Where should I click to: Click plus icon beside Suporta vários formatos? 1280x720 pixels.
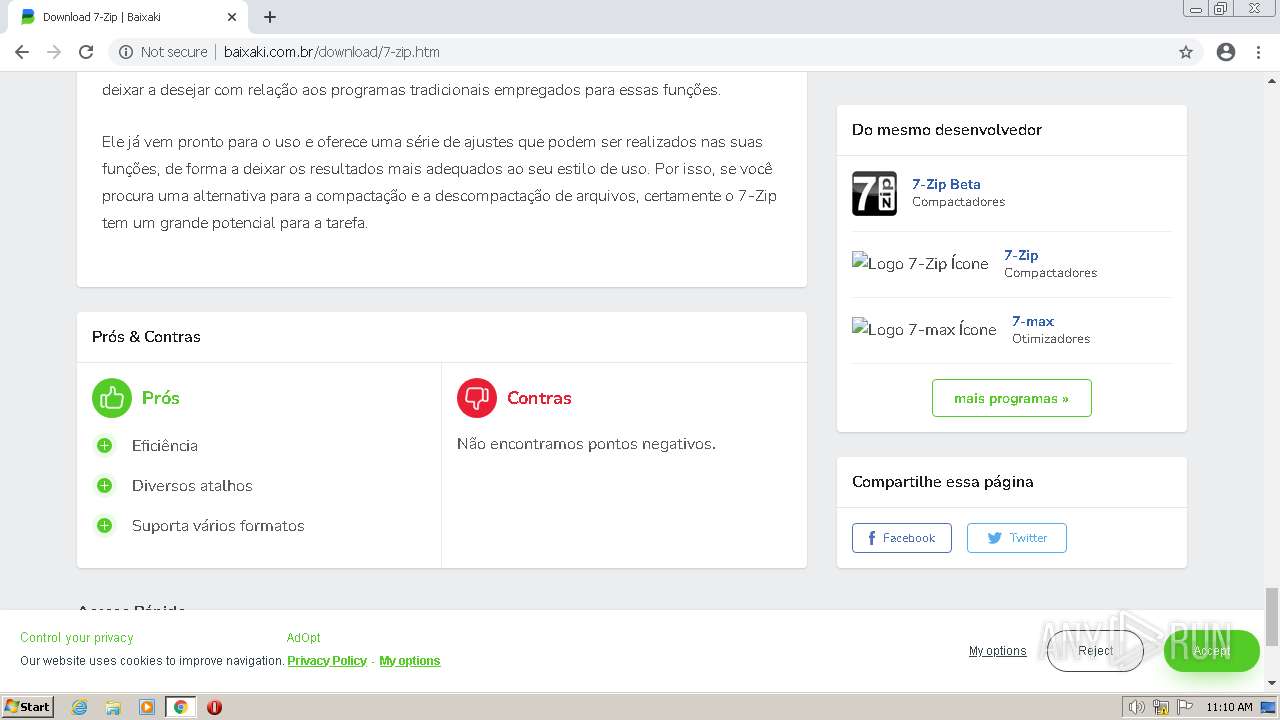click(104, 525)
